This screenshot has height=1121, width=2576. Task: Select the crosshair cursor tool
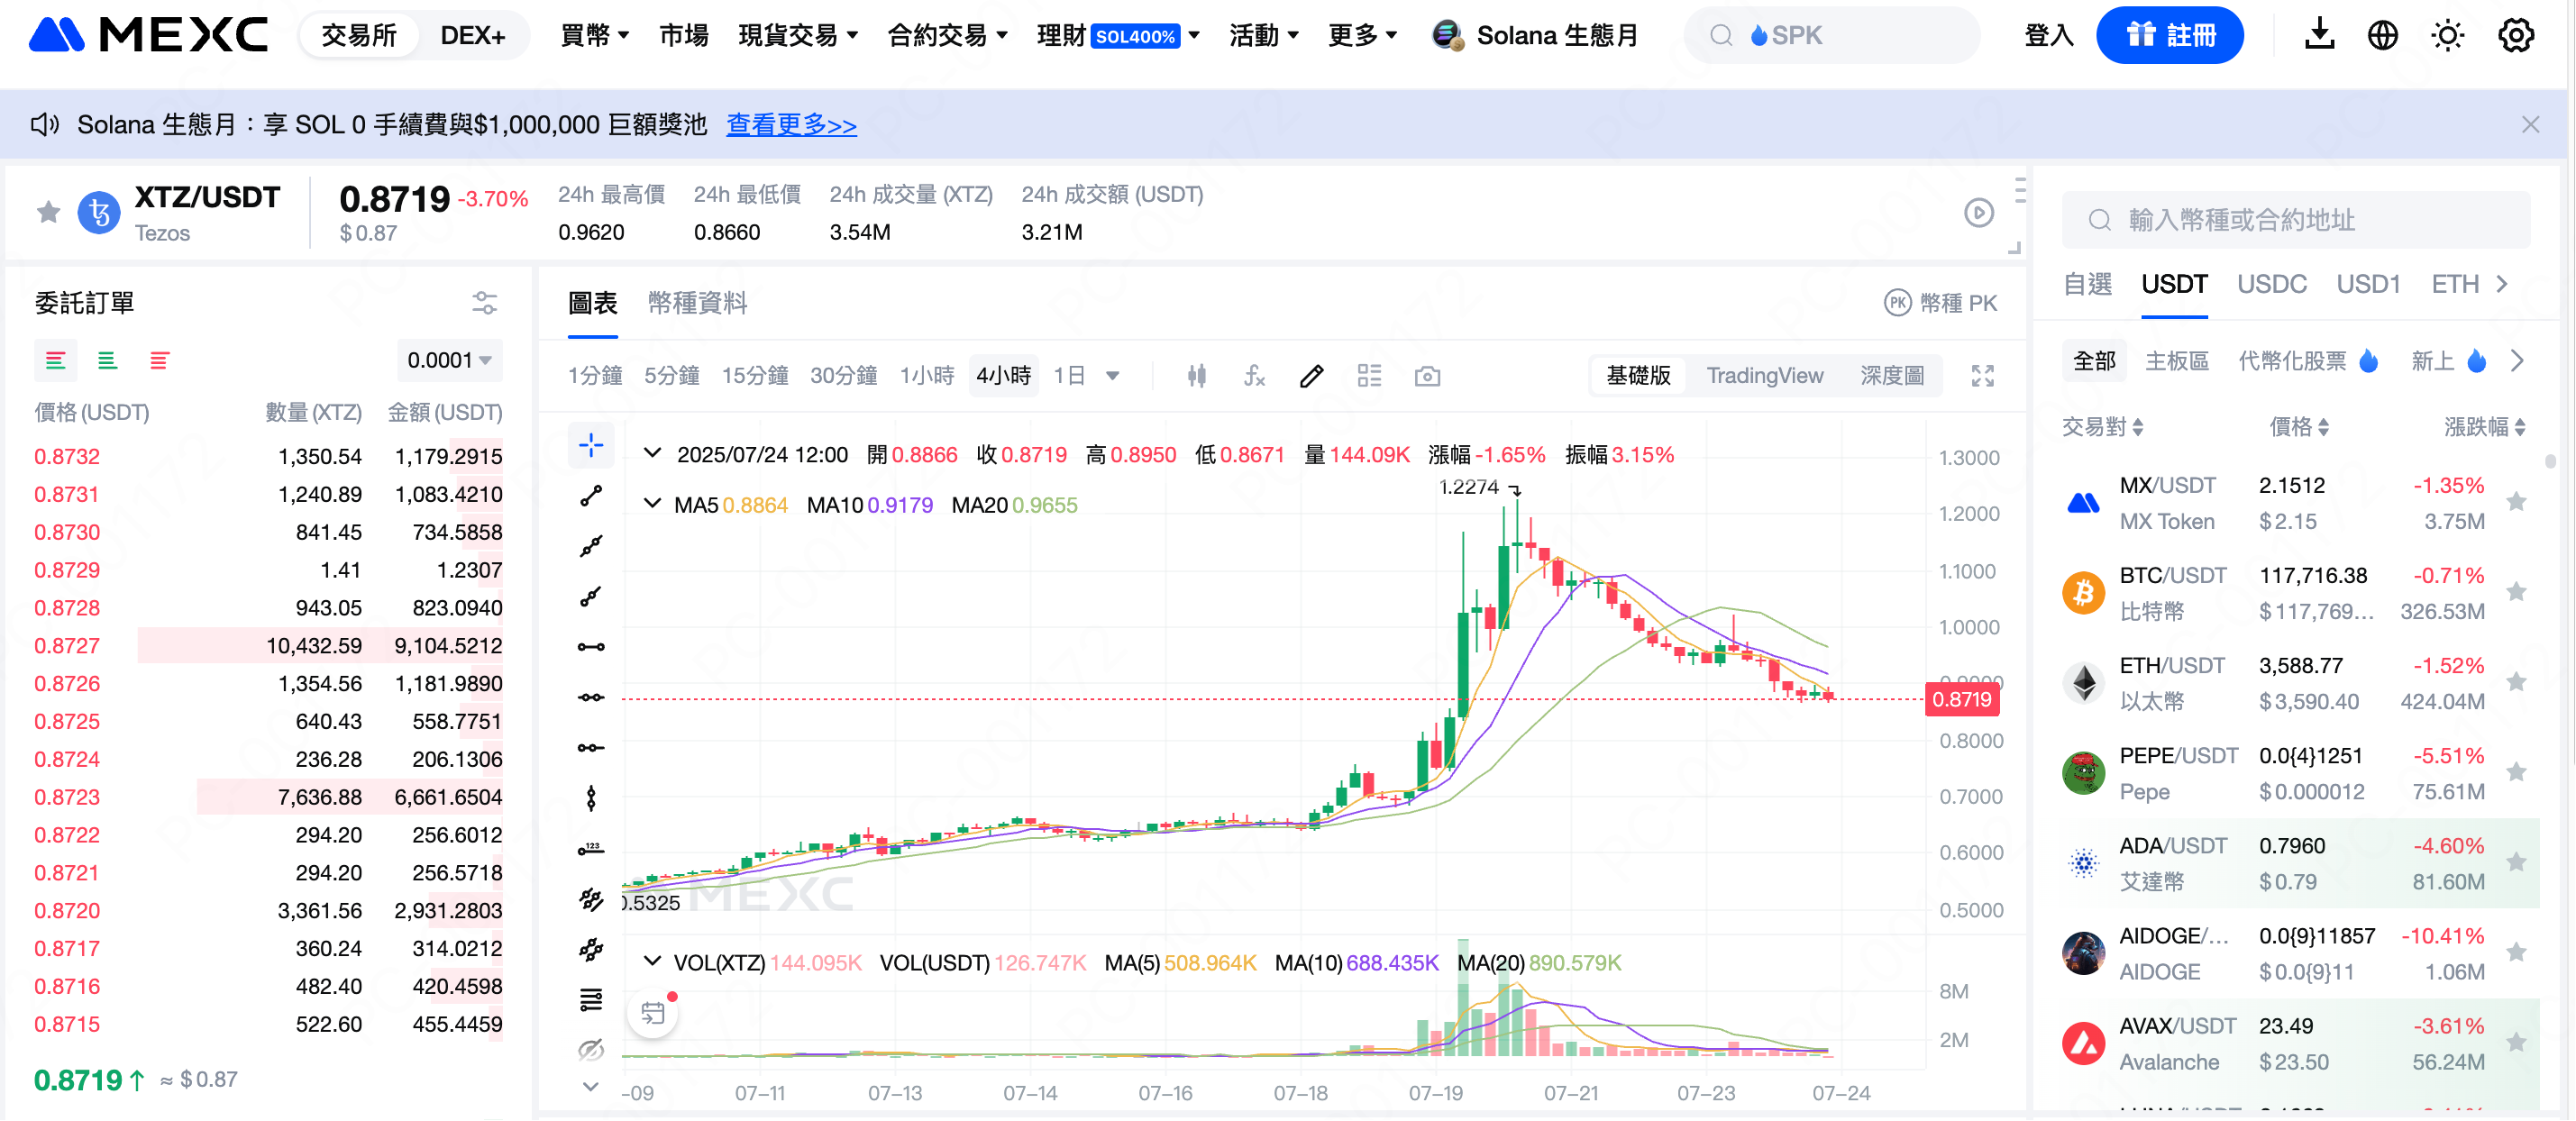591,445
